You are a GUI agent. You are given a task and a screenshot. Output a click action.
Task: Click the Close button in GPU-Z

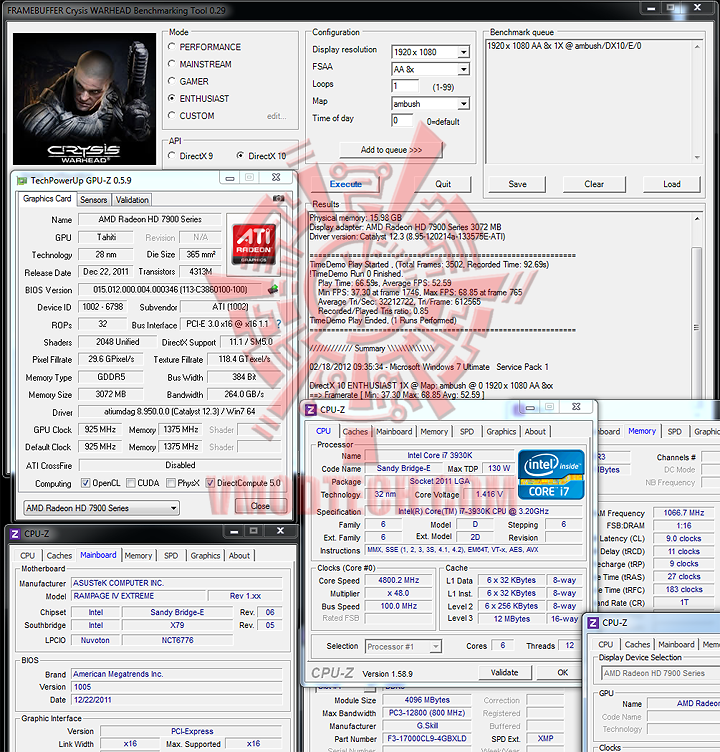260,506
